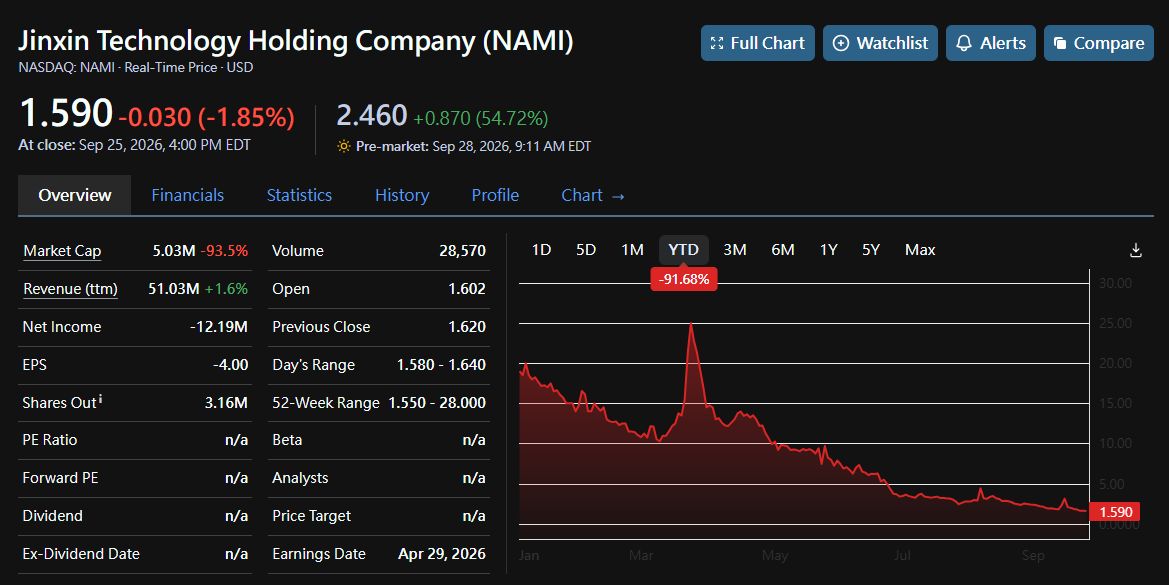The image size is (1169, 585).
Task: Click the Net Income value -12.19M
Action: [x=219, y=326]
